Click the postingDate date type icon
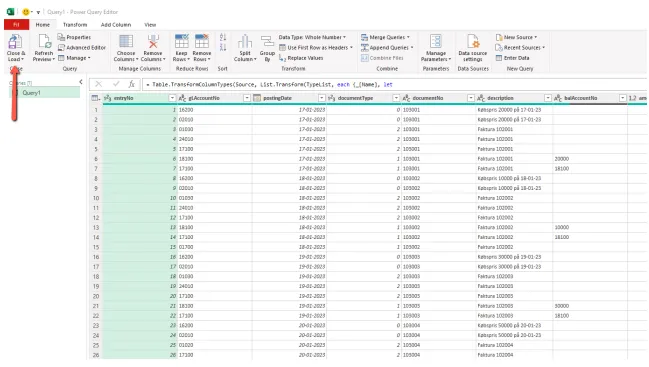This screenshot has width=649, height=367. [x=257, y=98]
